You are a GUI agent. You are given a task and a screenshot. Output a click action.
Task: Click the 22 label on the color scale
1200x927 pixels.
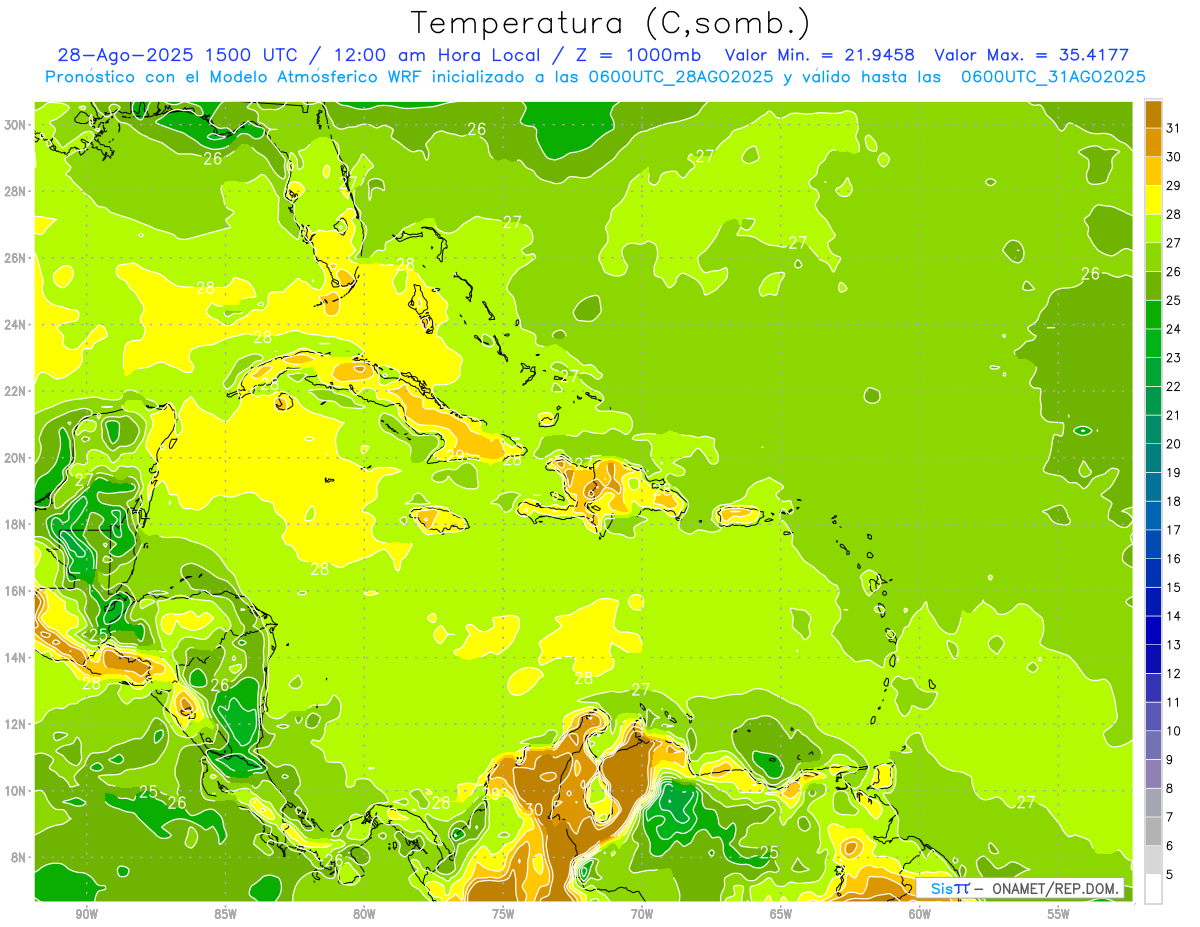tap(1173, 386)
